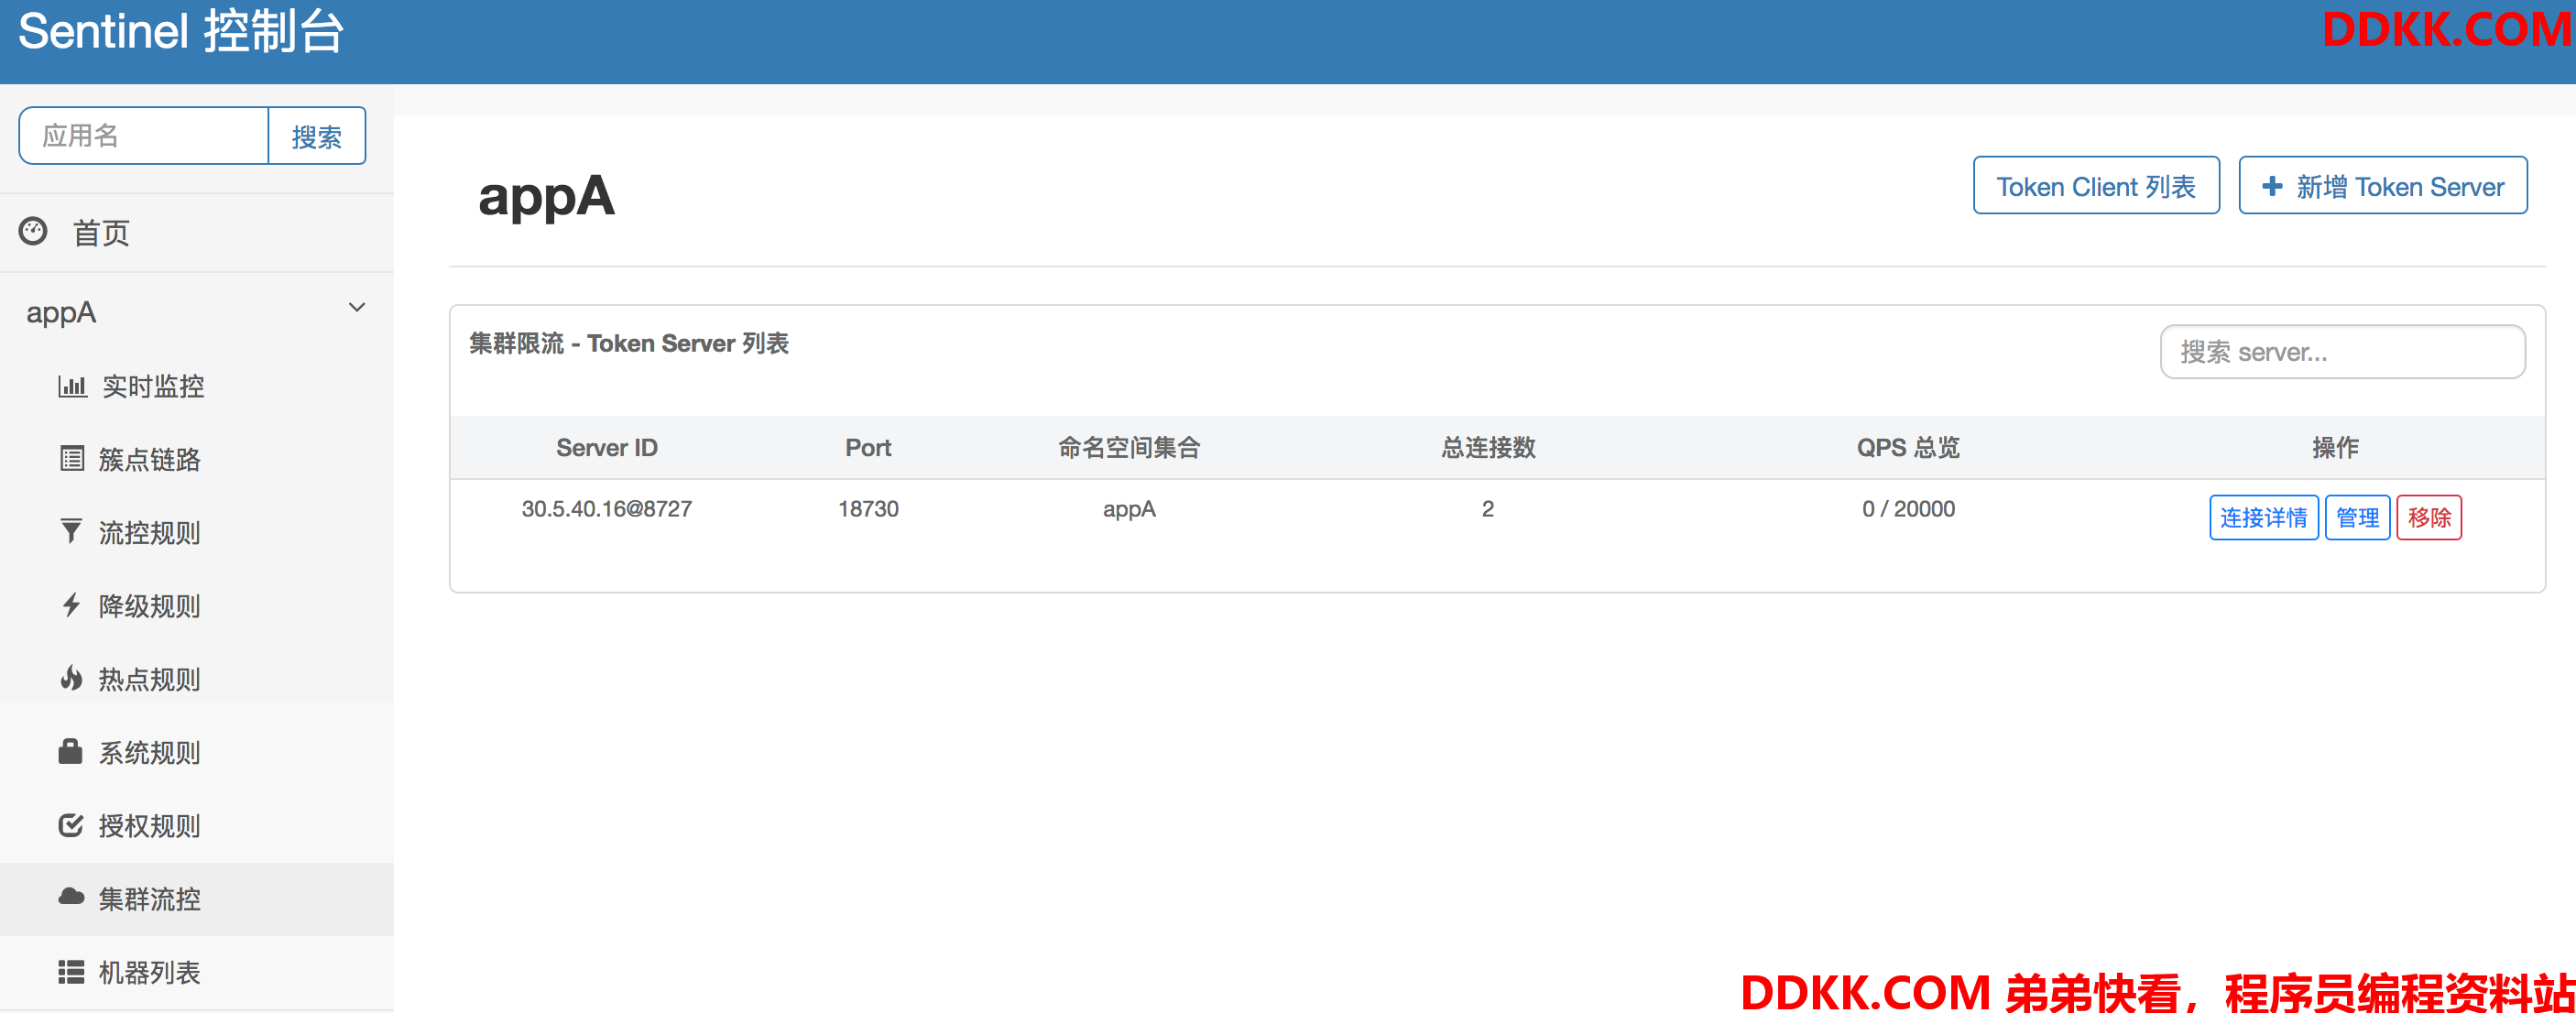This screenshot has width=2576, height=1013.
Task: Open the 首页 home menu item
Action: (197, 232)
